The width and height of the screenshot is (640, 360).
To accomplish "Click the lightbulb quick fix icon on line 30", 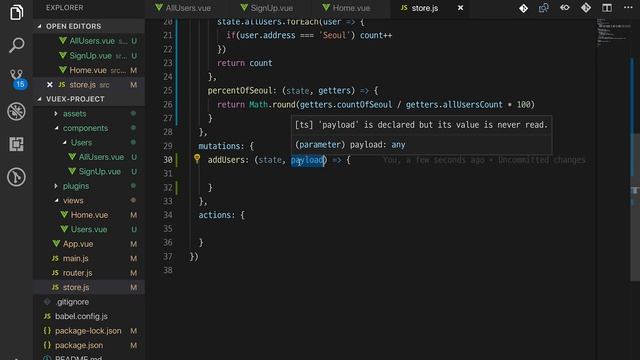I will click(x=197, y=159).
